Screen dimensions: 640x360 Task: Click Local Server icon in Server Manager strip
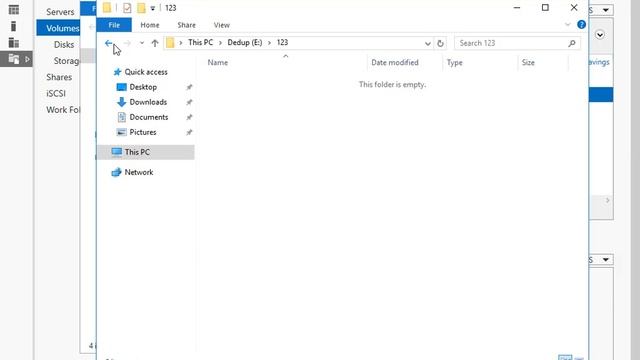tap(13, 26)
